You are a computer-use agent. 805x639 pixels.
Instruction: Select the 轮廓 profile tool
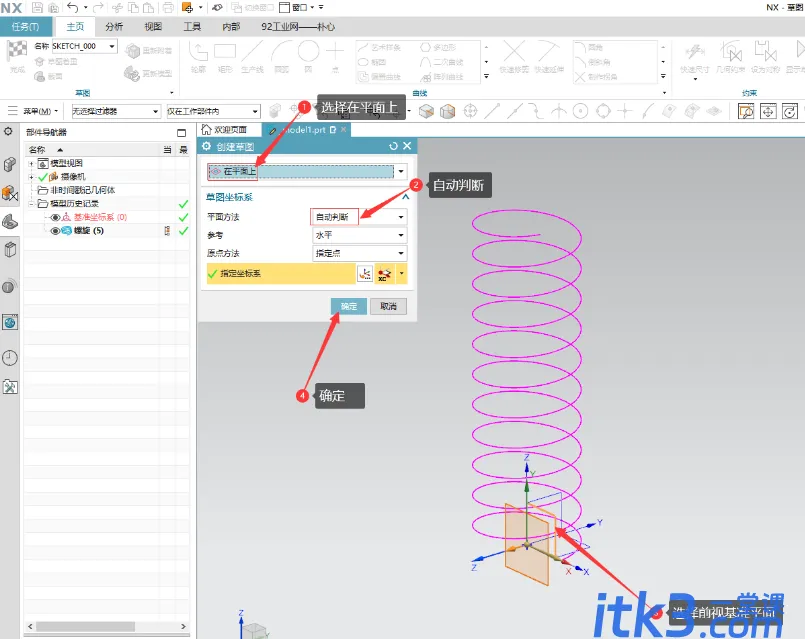[x=198, y=57]
